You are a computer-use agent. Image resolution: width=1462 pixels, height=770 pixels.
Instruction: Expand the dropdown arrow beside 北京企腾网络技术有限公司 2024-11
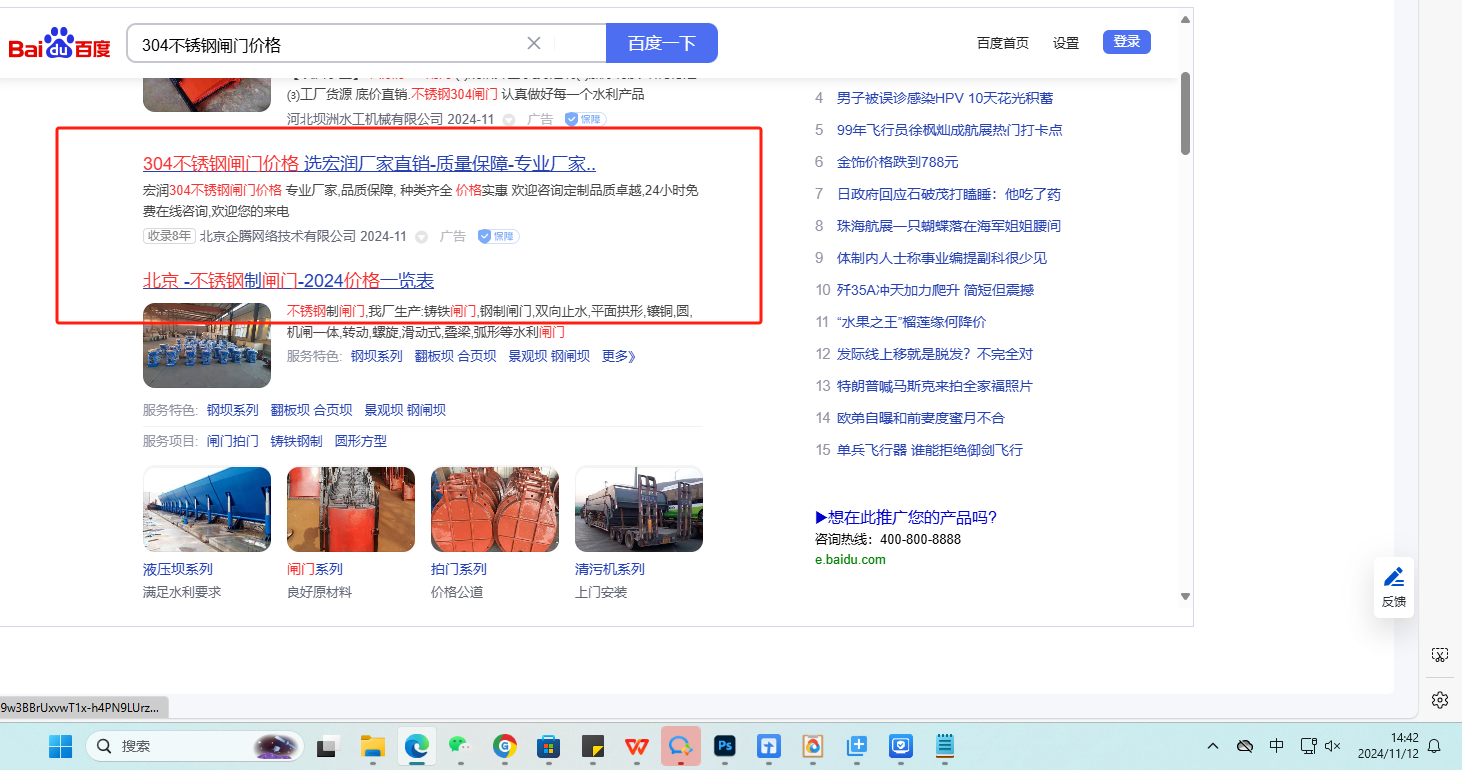coord(422,237)
